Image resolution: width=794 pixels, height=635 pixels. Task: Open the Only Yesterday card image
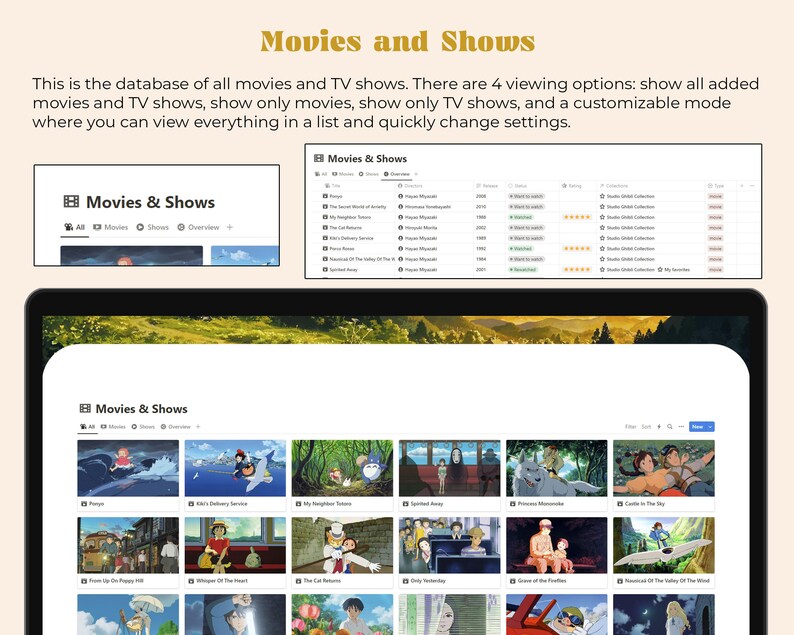450,545
